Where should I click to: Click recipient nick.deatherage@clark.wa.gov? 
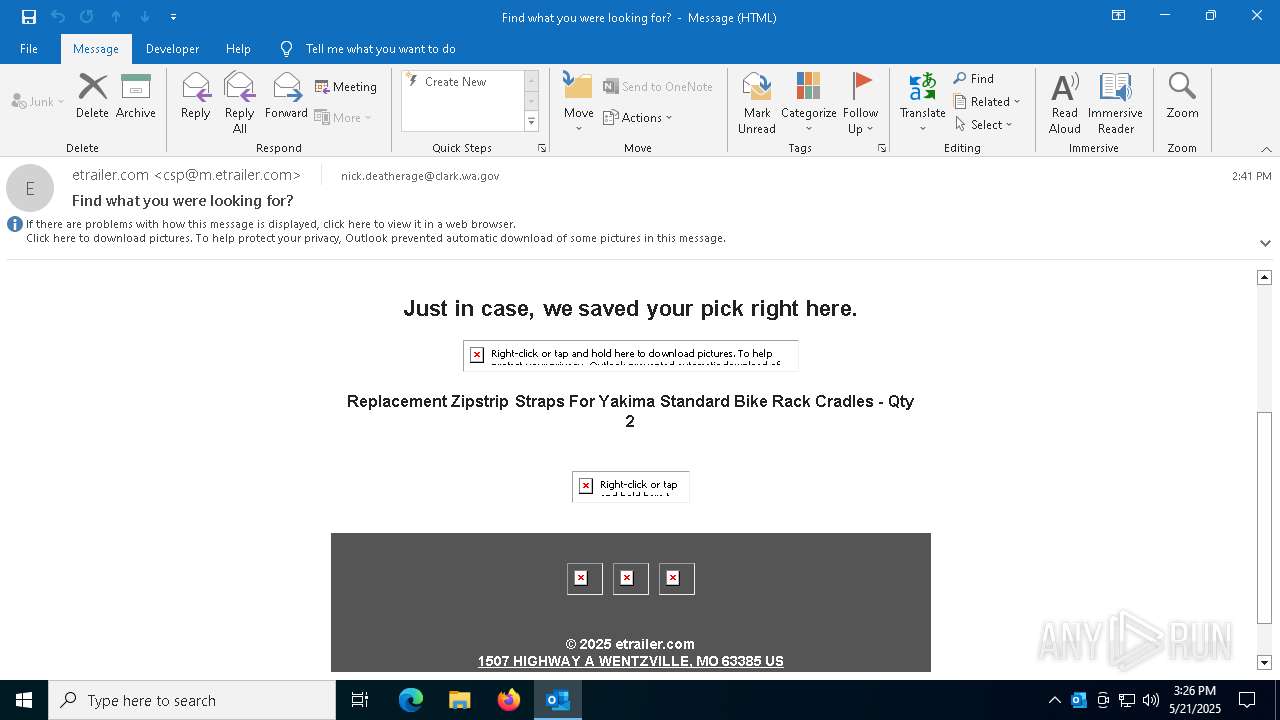(420, 176)
